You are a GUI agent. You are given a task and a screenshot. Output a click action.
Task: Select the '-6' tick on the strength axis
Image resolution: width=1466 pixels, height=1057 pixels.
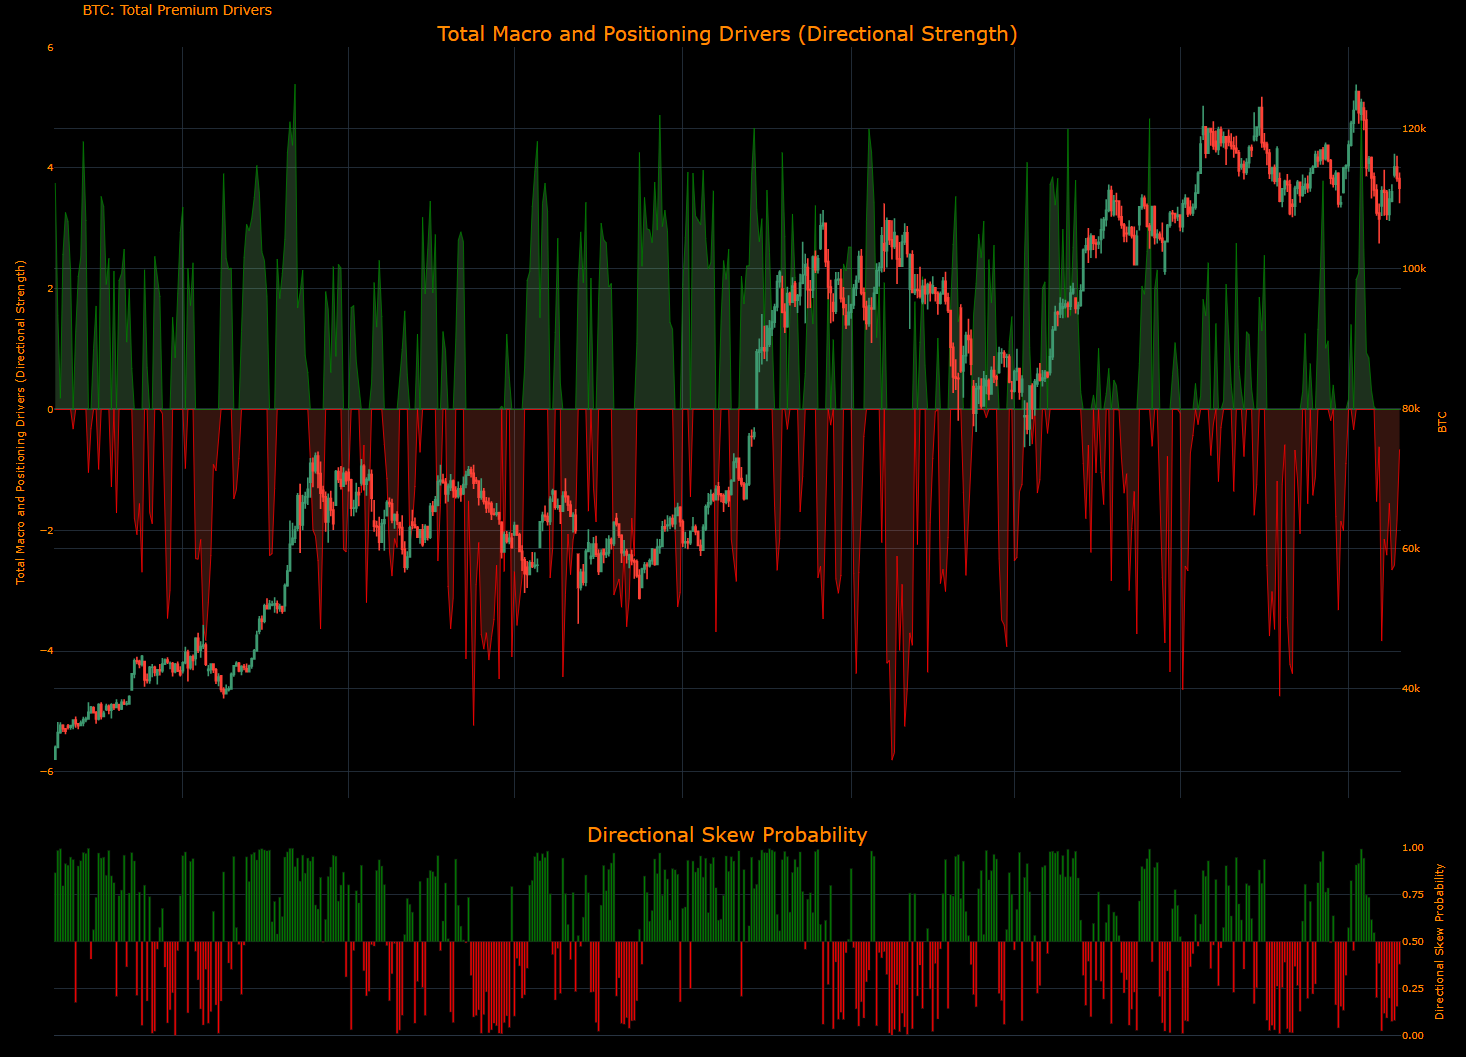(45, 770)
